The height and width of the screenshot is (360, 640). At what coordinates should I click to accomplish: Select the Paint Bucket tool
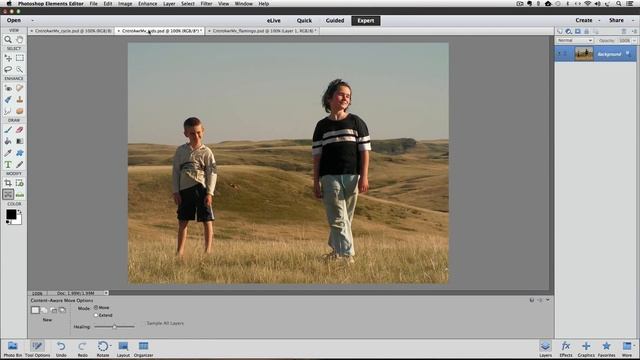click(x=8, y=141)
